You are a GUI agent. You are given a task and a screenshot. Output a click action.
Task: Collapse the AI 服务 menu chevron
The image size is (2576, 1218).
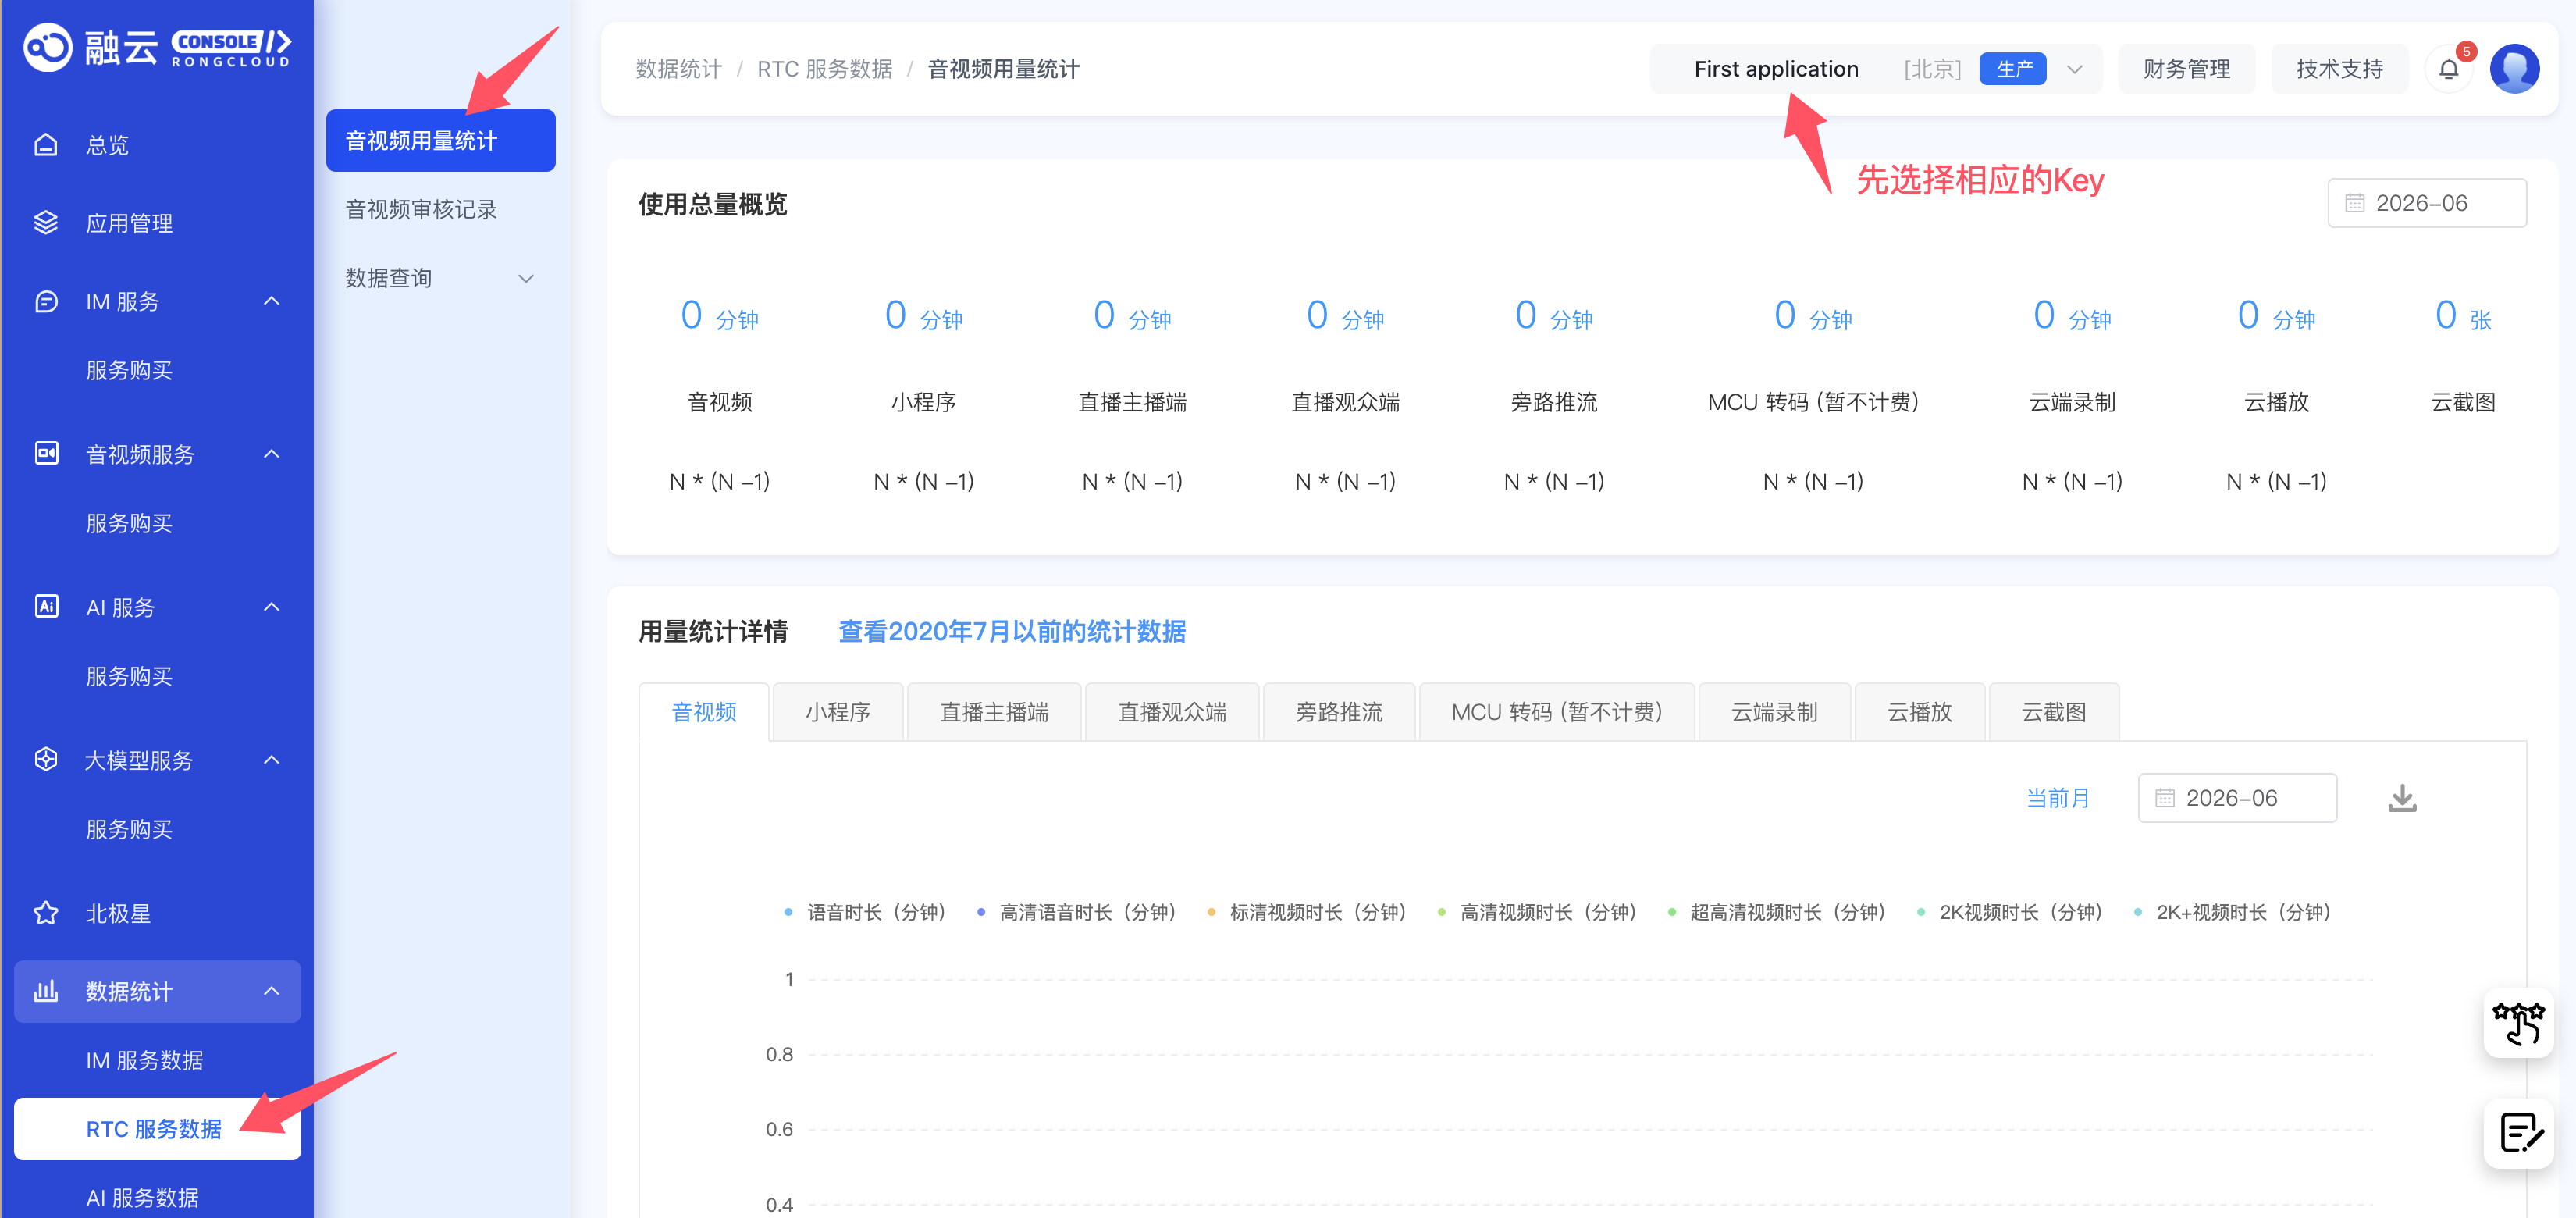(271, 607)
